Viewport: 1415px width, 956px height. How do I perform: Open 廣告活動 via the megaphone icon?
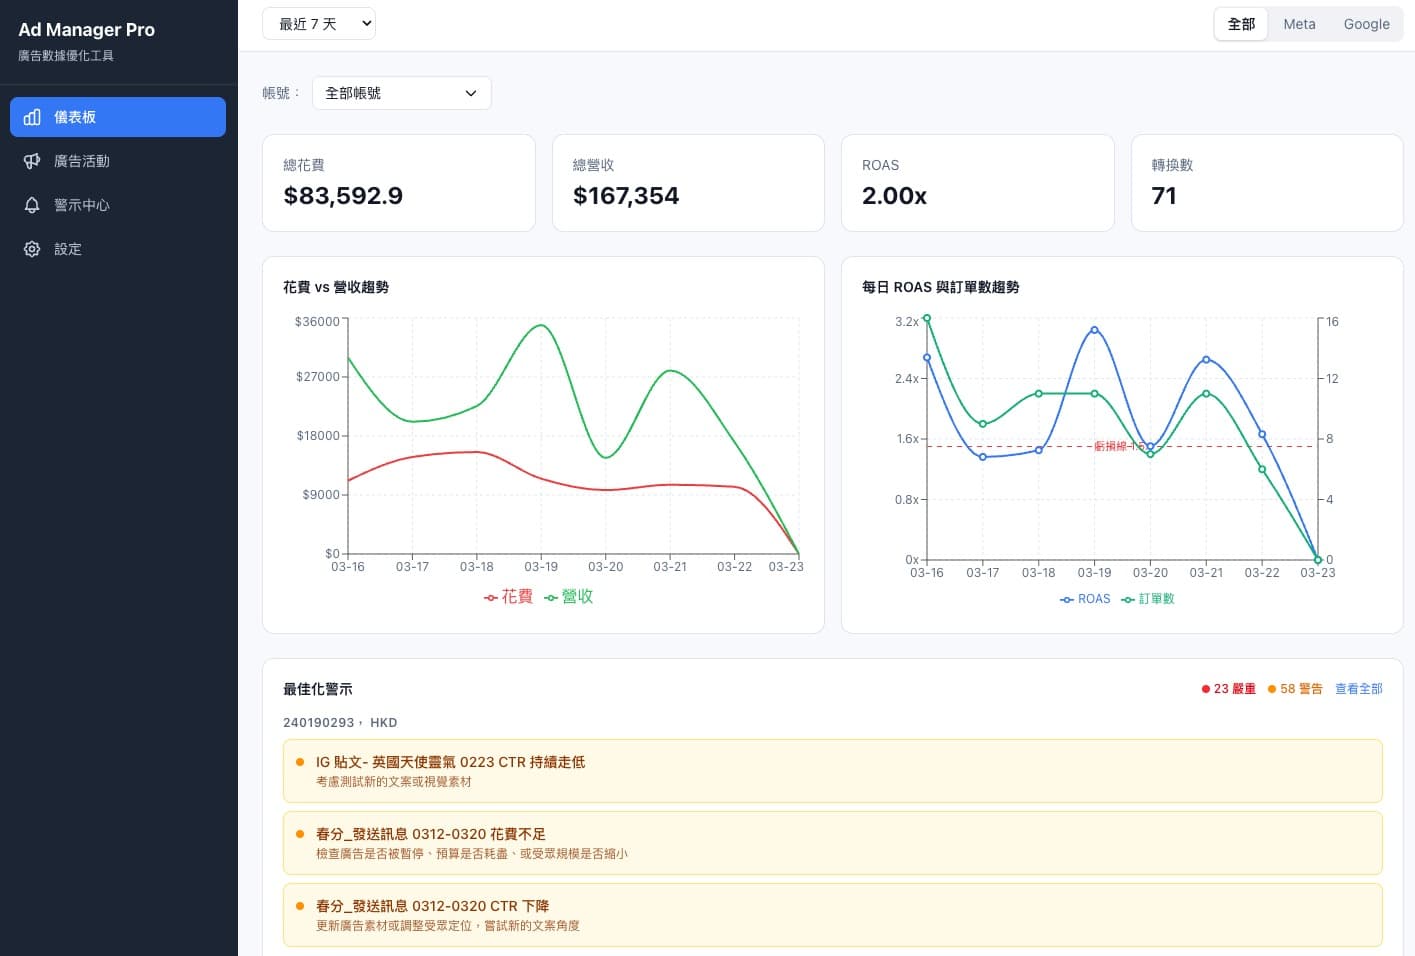[x=32, y=161]
